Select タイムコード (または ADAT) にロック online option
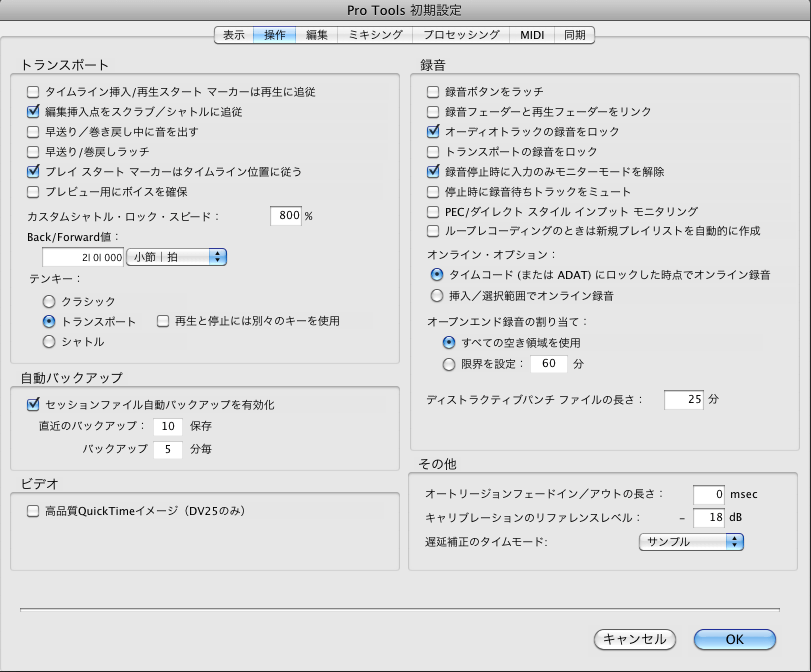Screen dimensions: 811x672 pyautogui.click(x=437, y=275)
